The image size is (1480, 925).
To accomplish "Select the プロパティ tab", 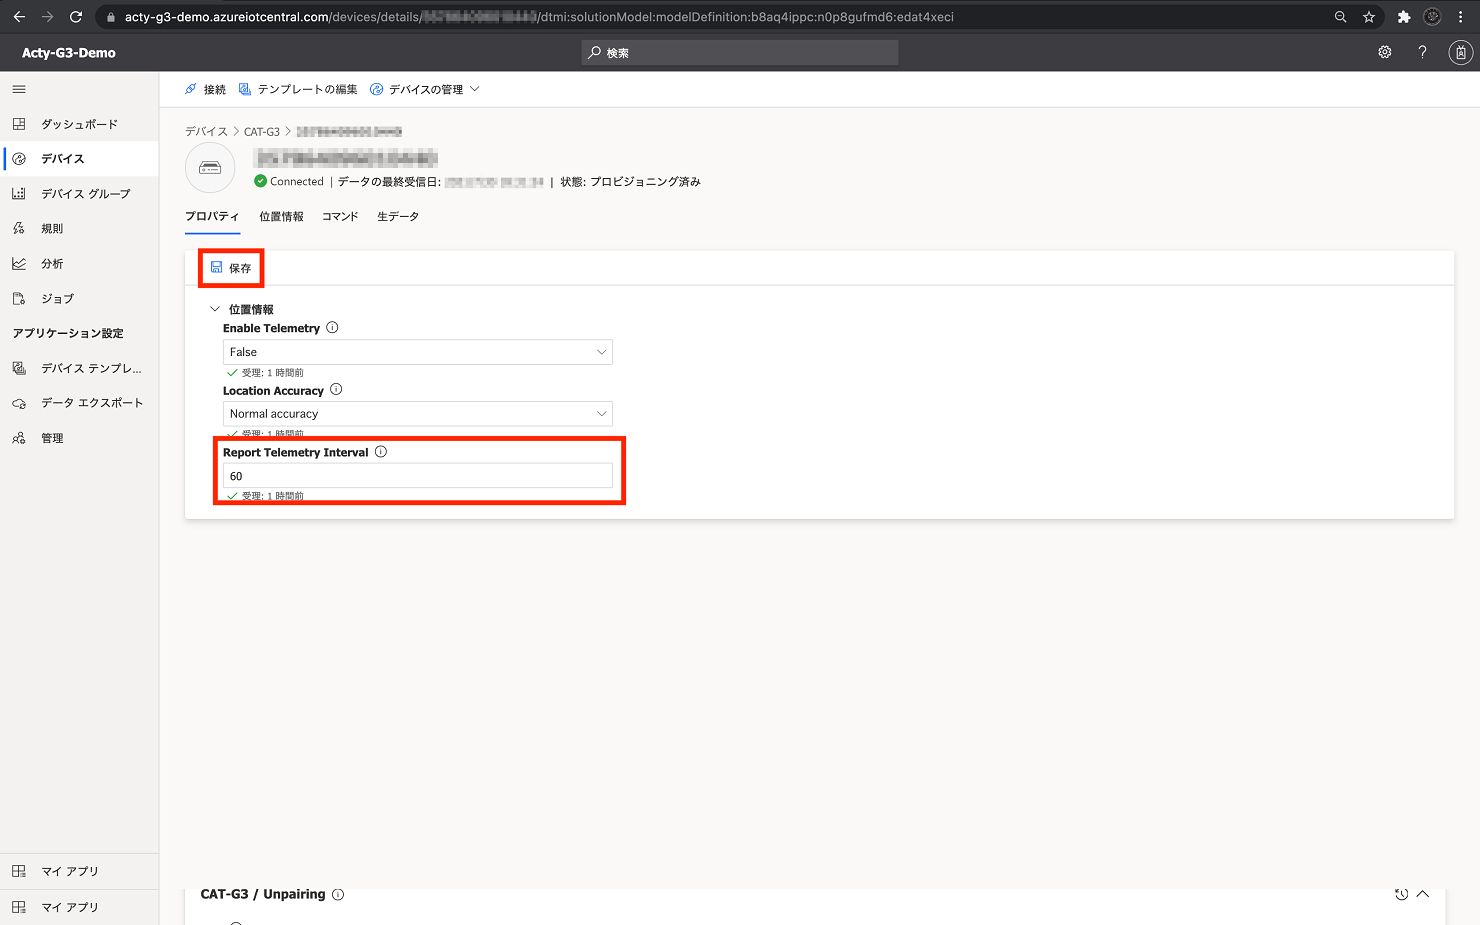I will (212, 216).
